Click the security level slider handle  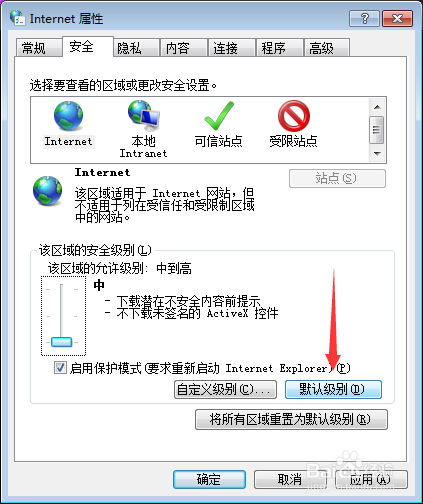tap(62, 342)
